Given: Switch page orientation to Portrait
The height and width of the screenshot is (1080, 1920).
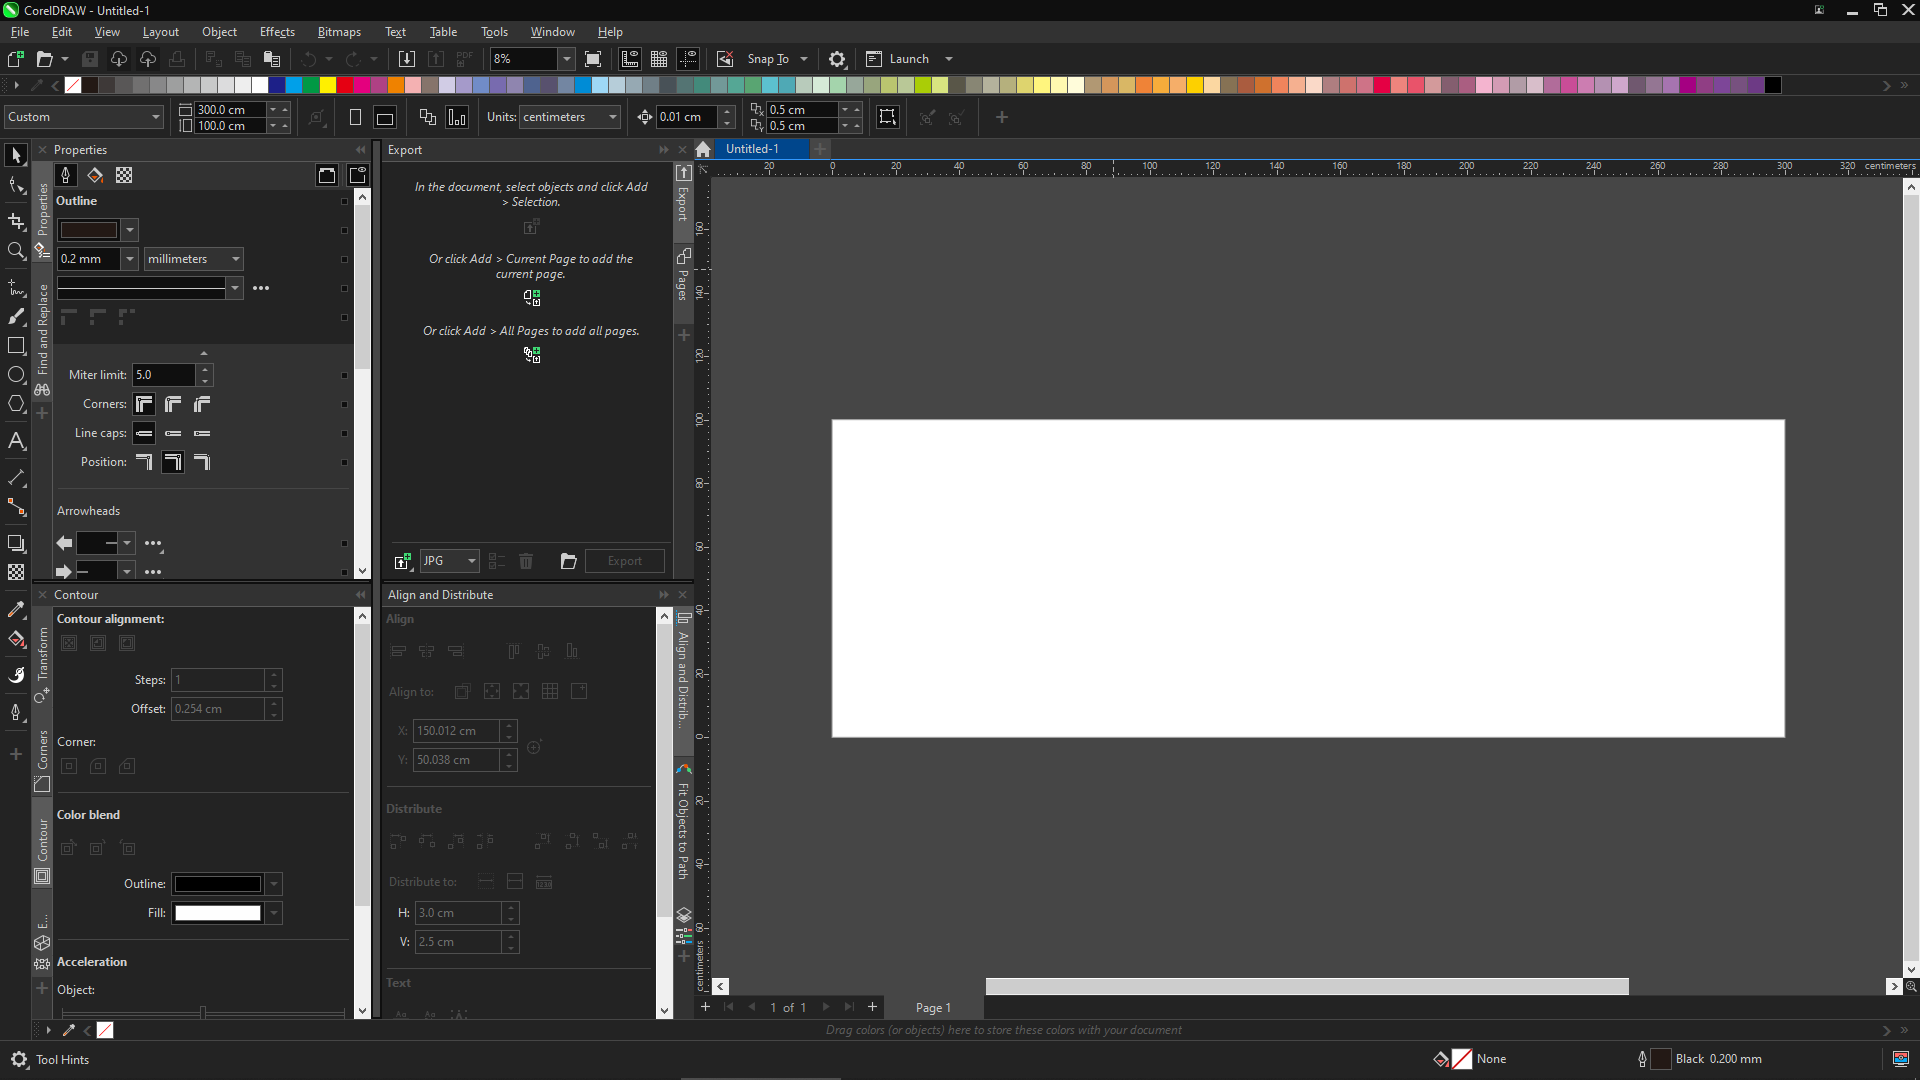Looking at the screenshot, I should [x=355, y=117].
